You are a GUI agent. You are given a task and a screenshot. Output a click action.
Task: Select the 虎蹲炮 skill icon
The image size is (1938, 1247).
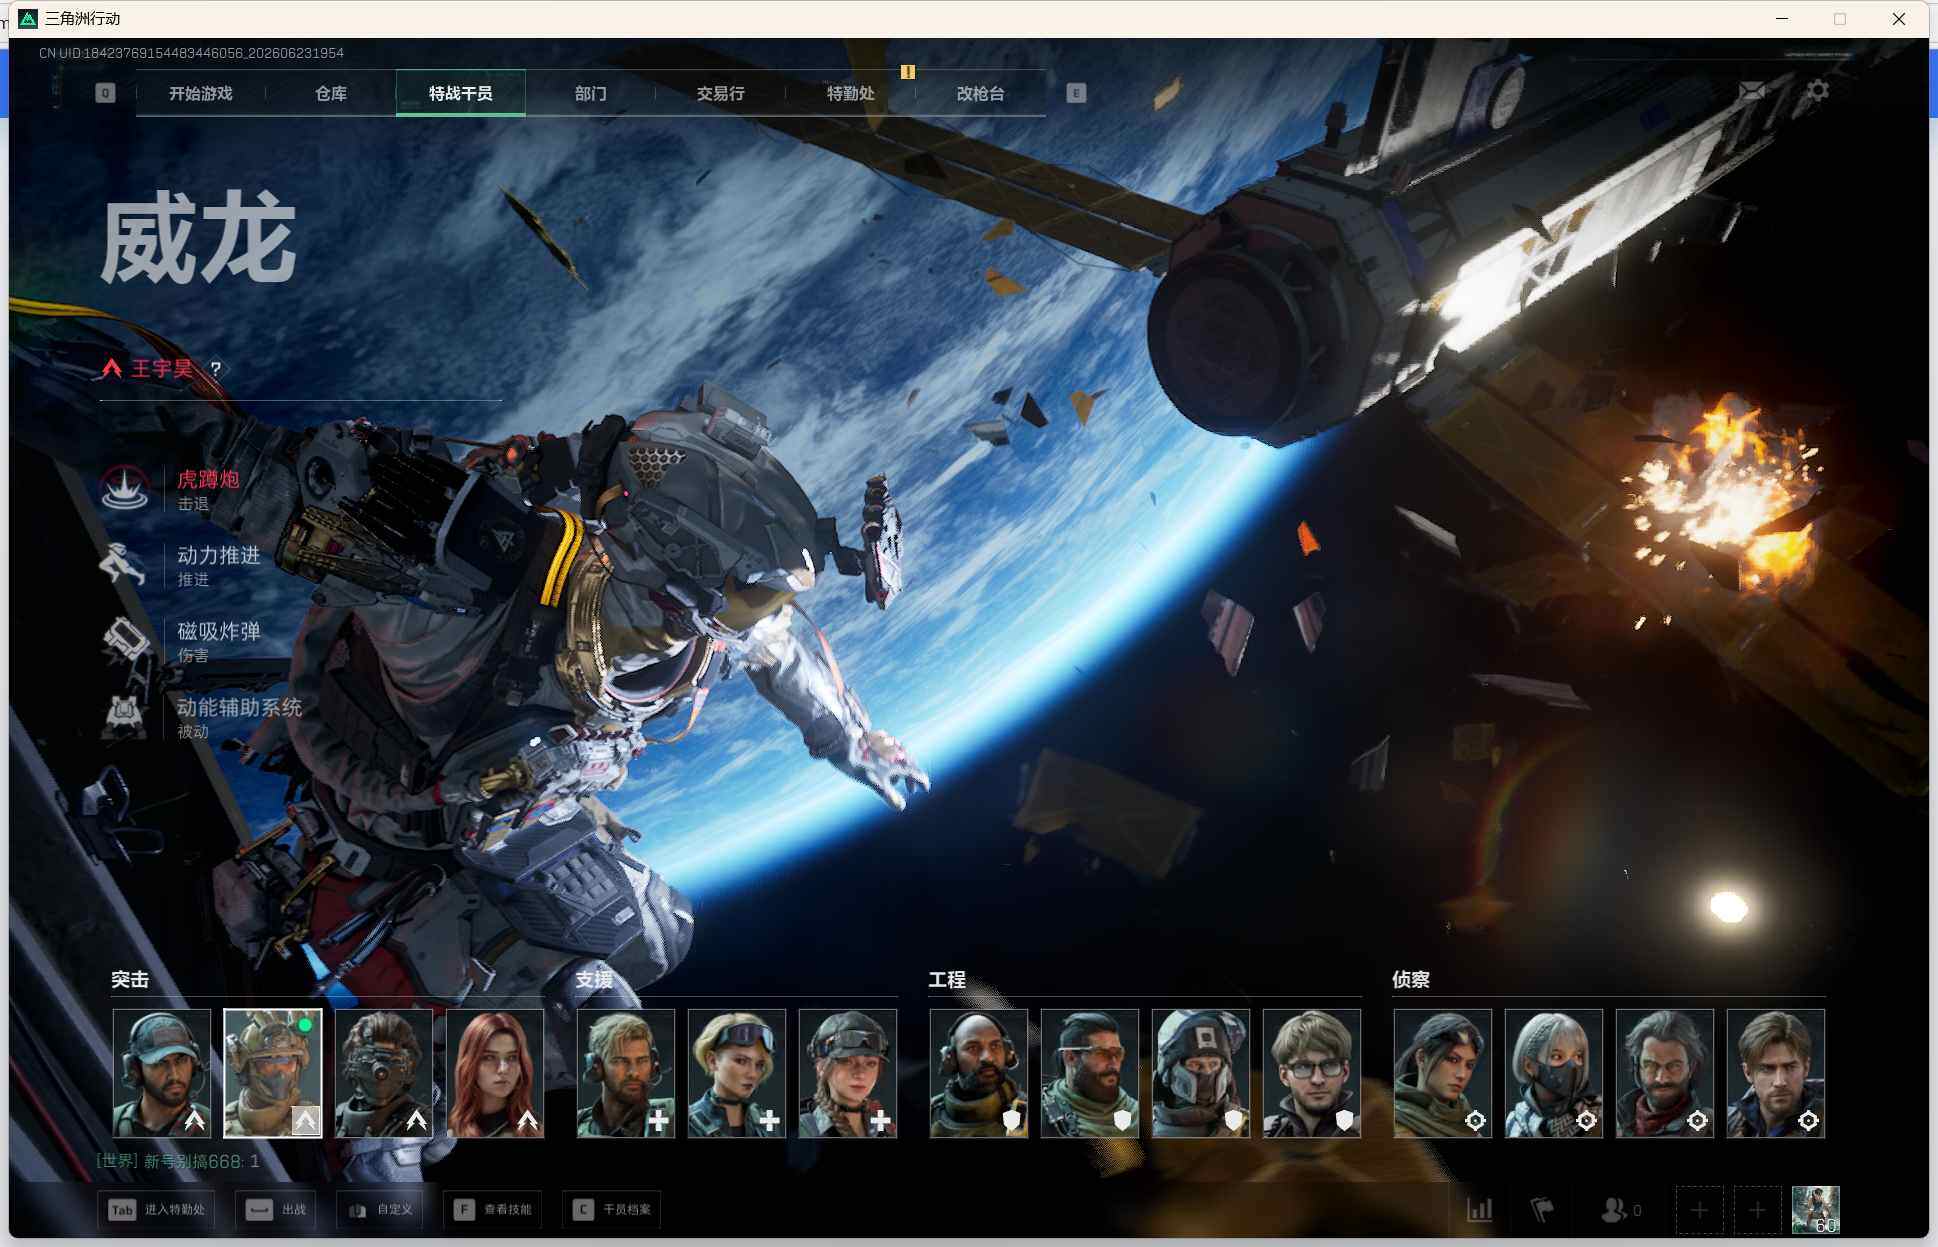click(x=125, y=488)
